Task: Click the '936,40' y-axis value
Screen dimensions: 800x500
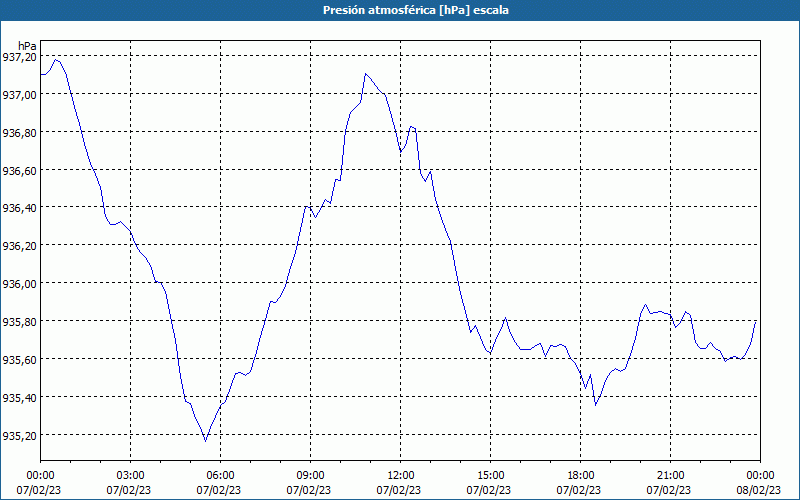Action: pyautogui.click(x=19, y=208)
